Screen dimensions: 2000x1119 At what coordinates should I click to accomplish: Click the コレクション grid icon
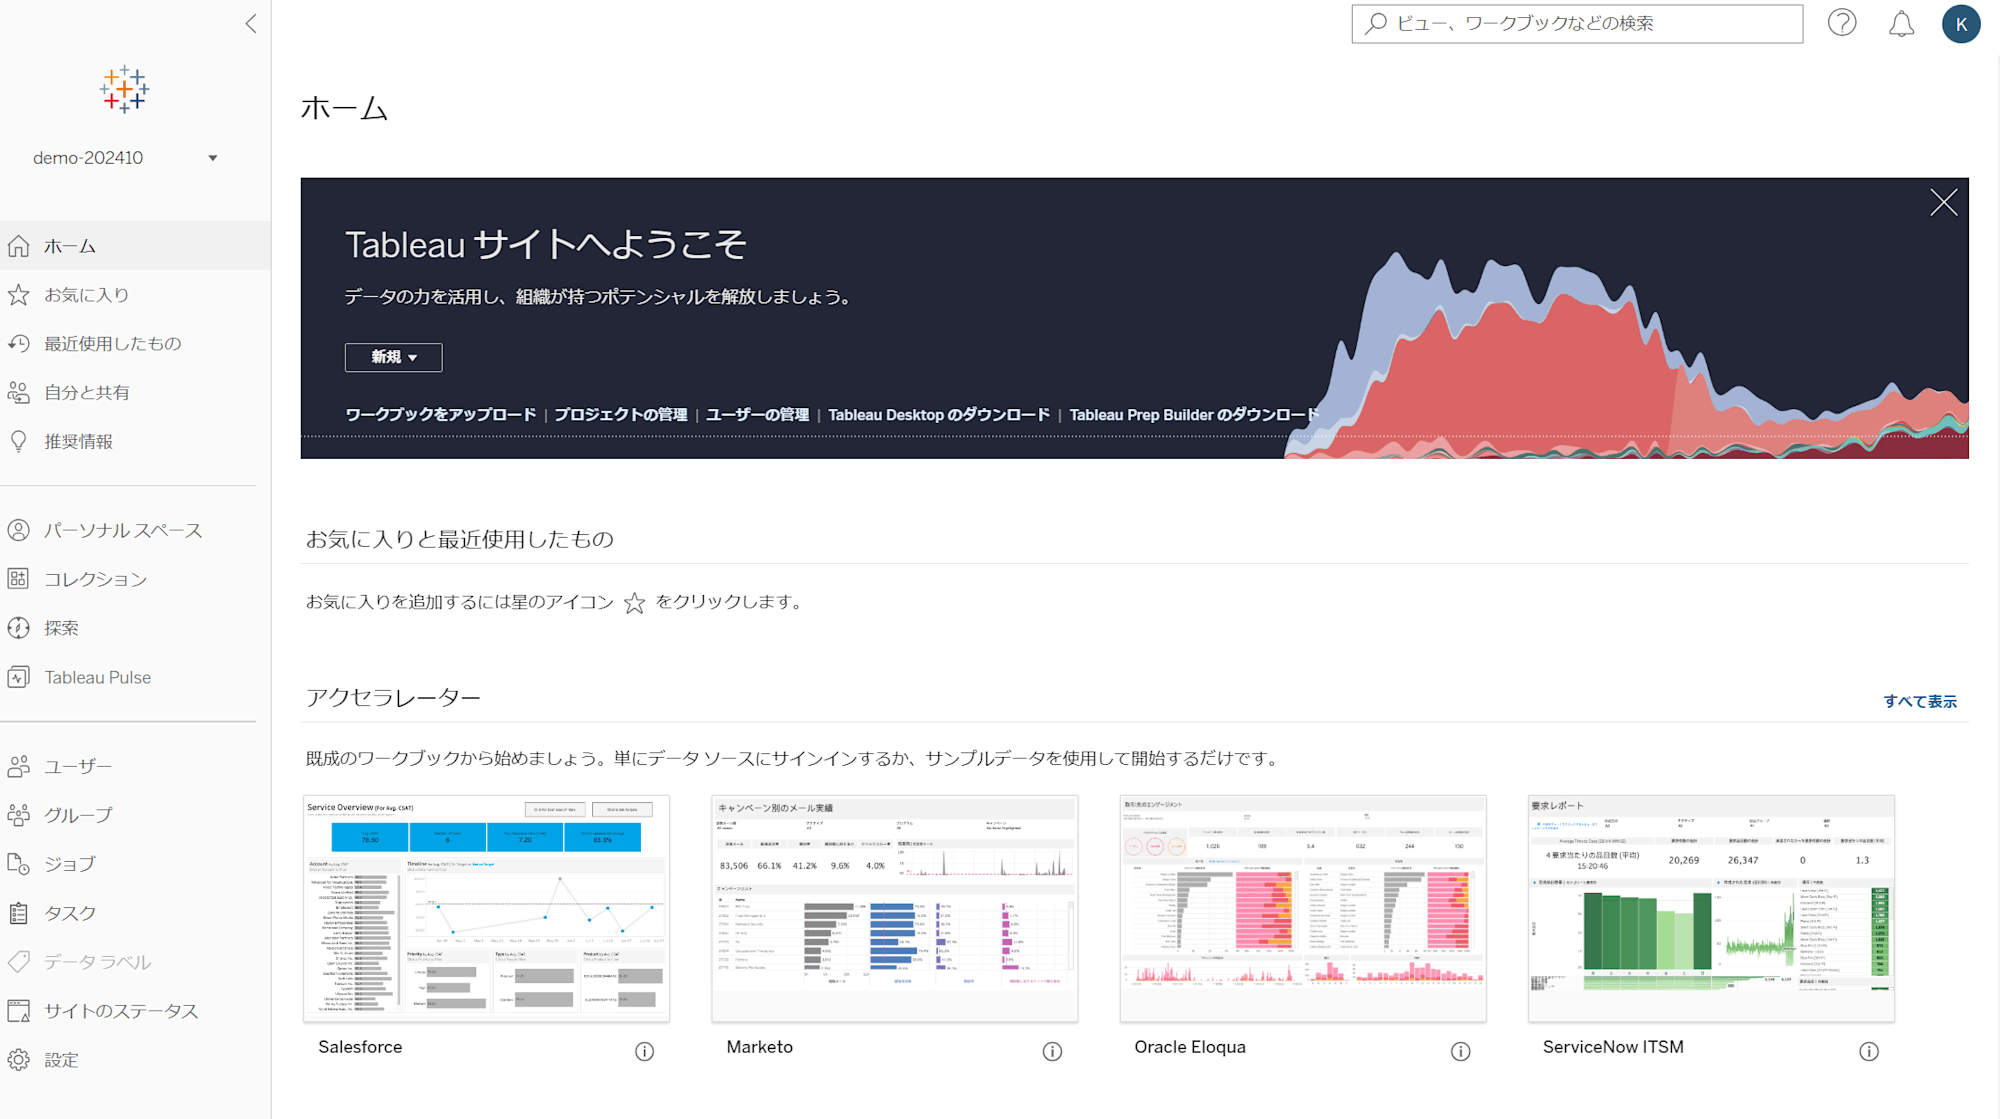point(19,579)
